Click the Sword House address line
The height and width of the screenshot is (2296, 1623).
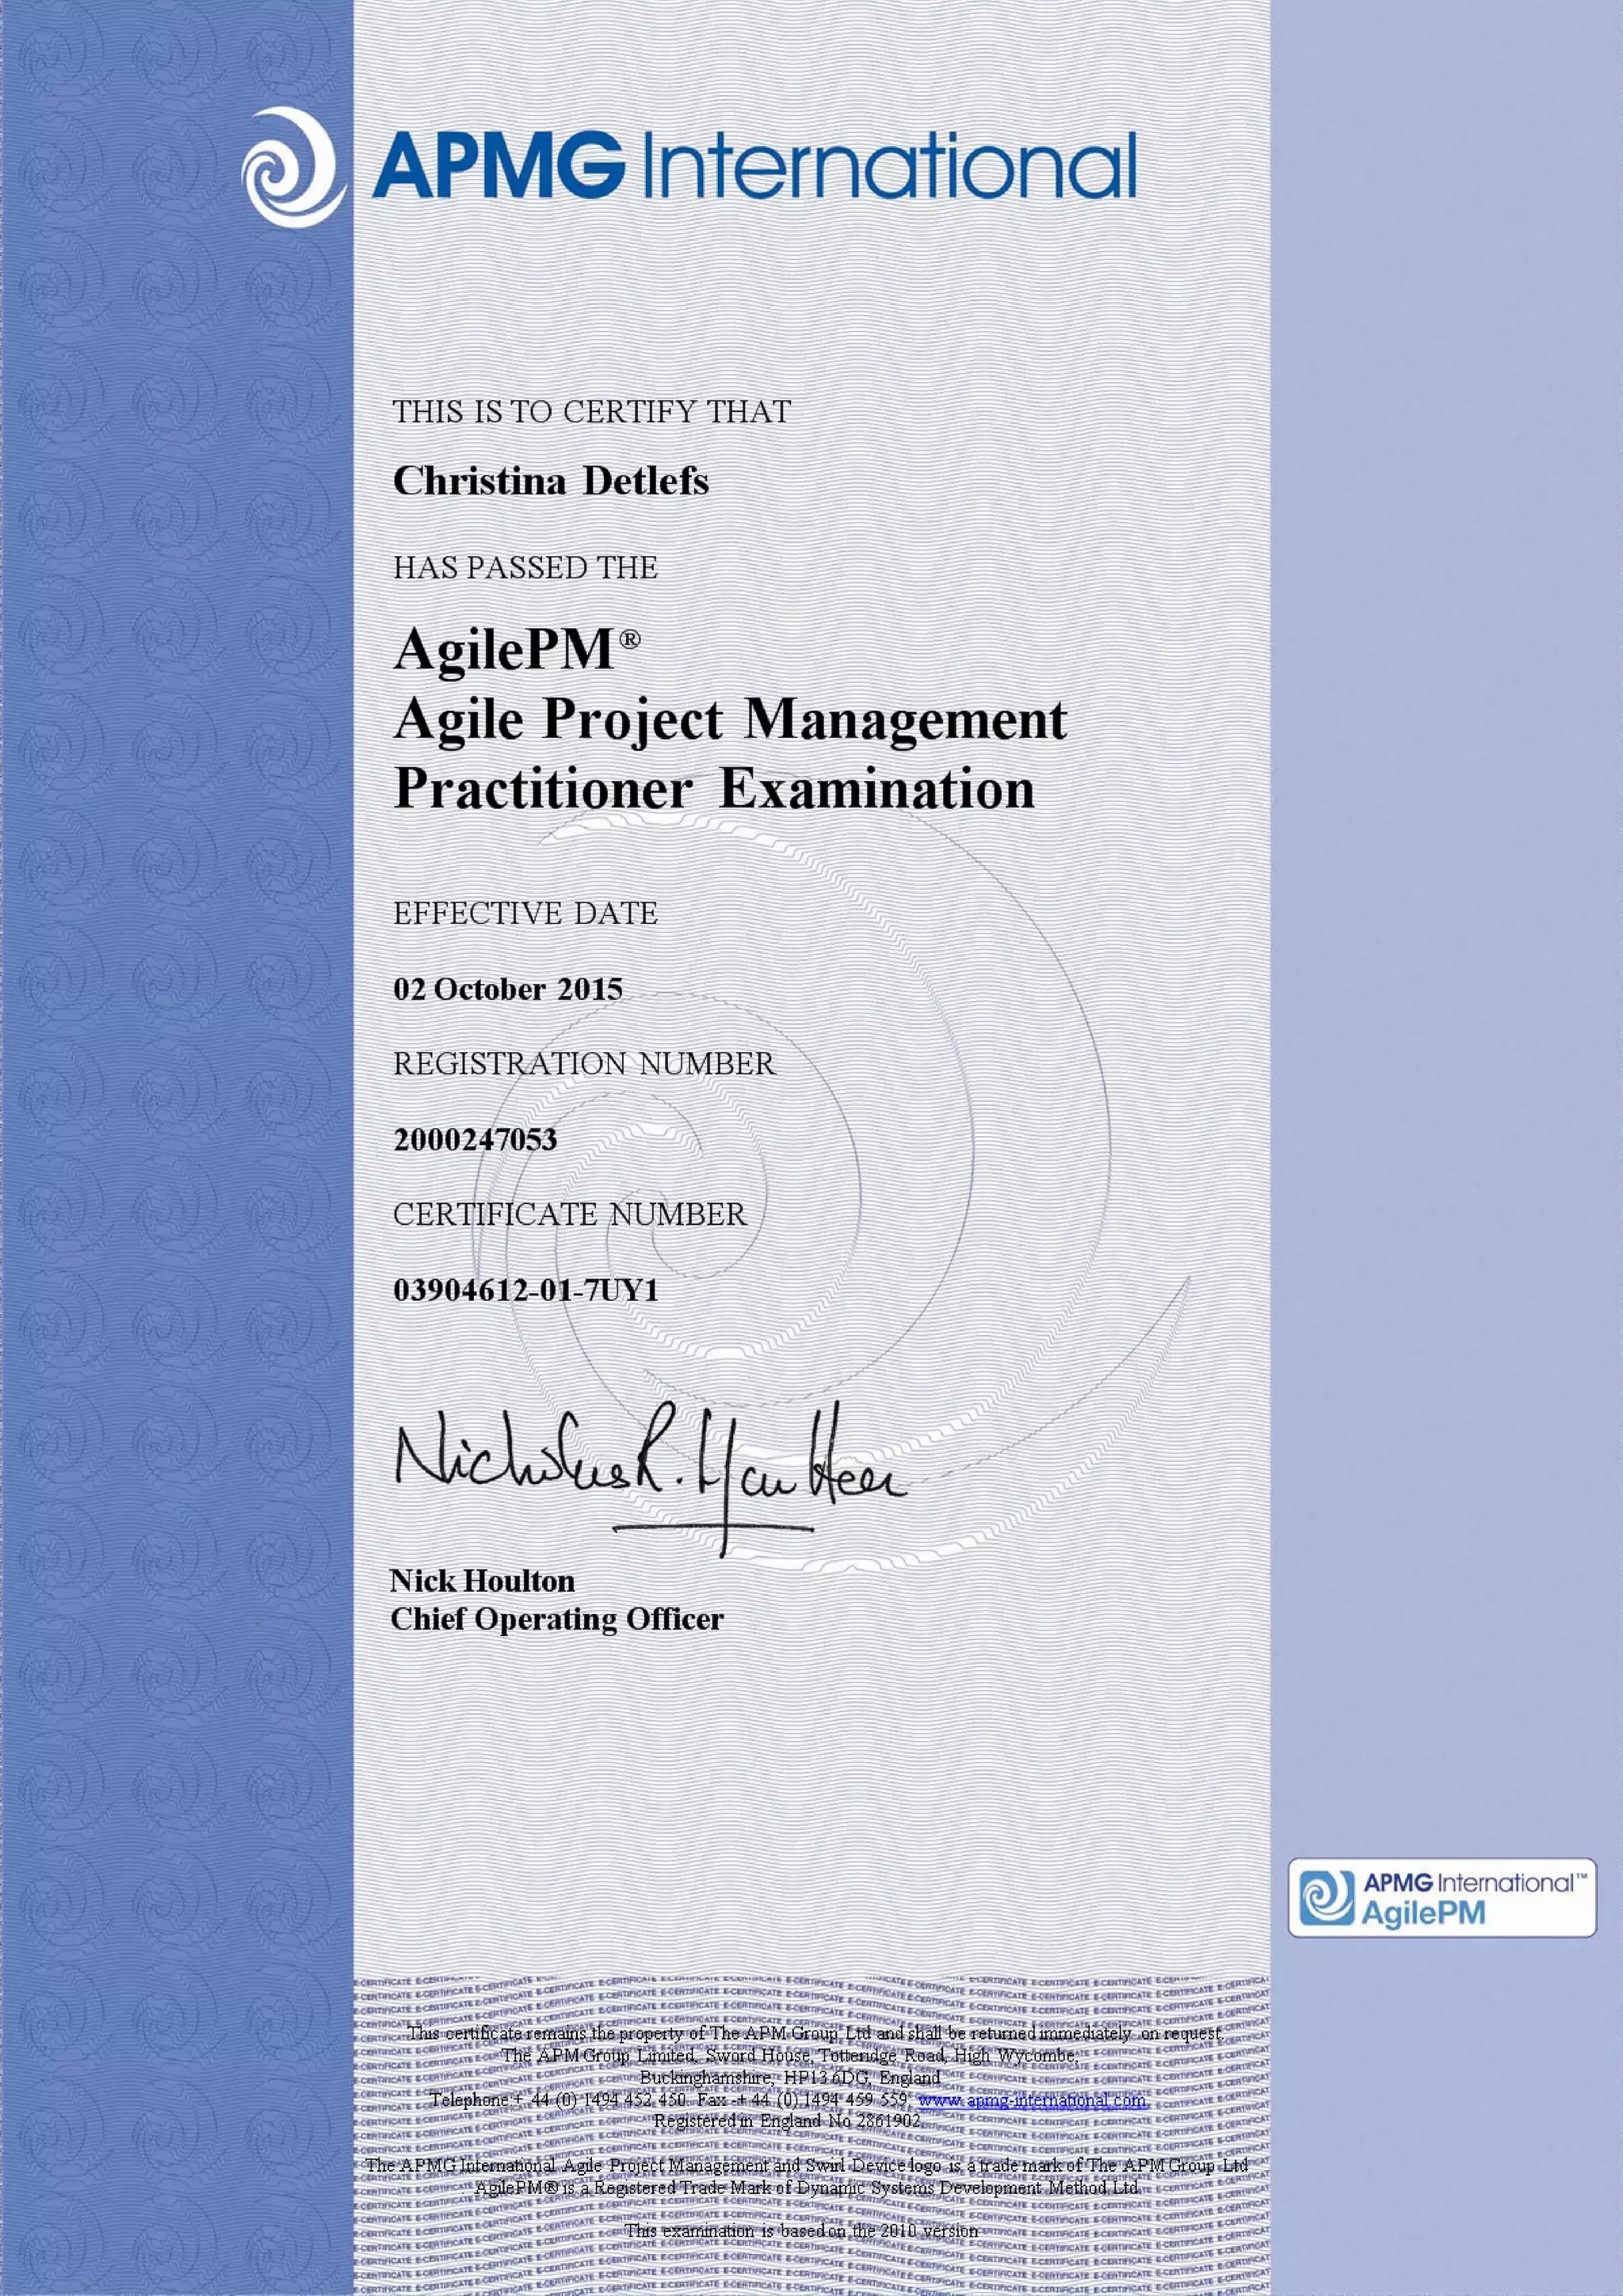click(790, 2055)
